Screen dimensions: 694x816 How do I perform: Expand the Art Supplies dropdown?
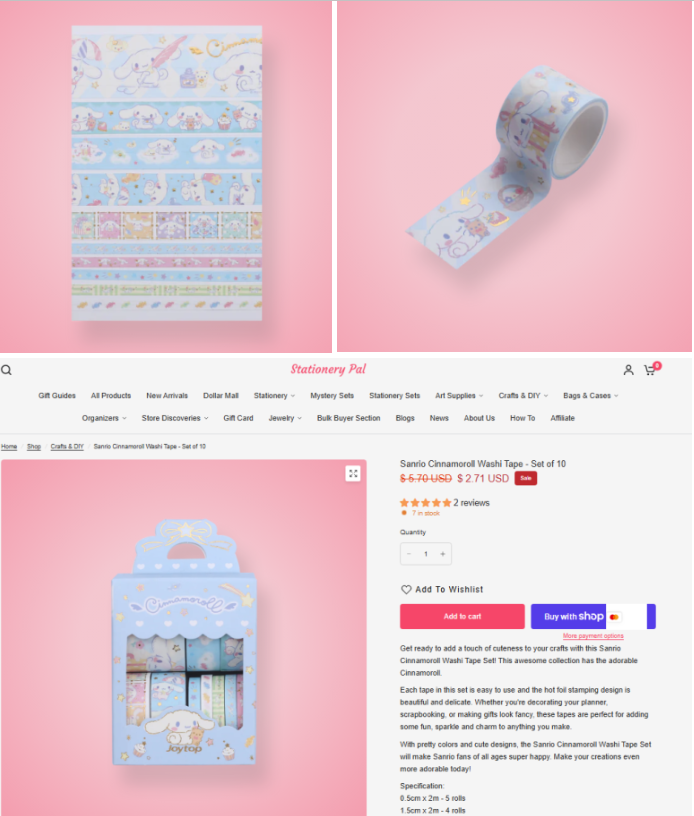[x=459, y=396]
